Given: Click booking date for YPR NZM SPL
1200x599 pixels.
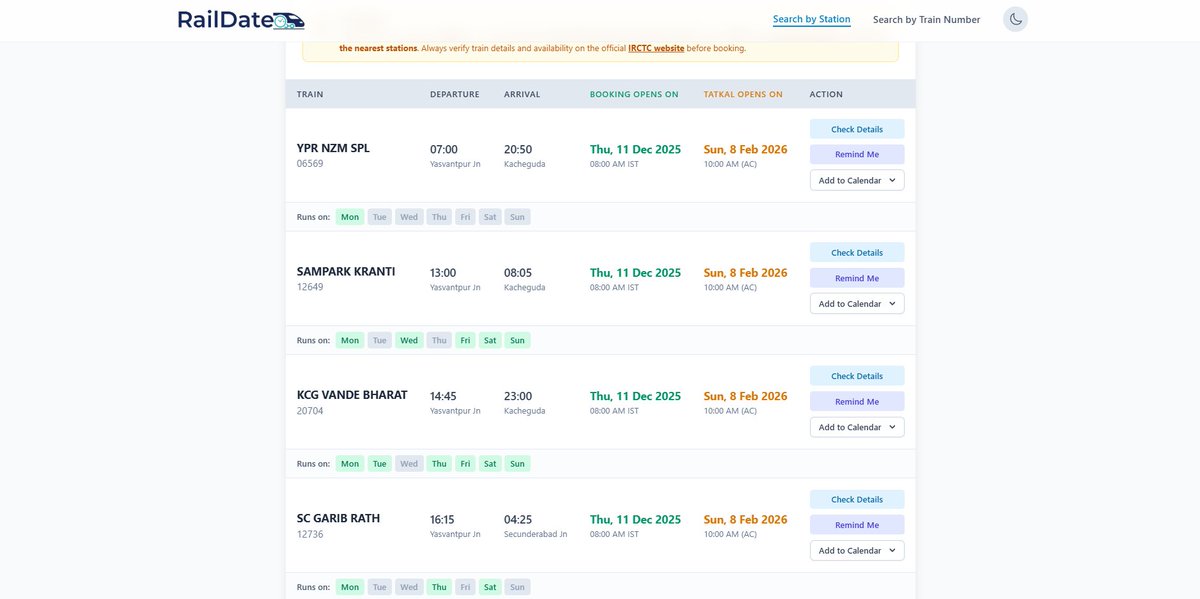Looking at the screenshot, I should (635, 149).
